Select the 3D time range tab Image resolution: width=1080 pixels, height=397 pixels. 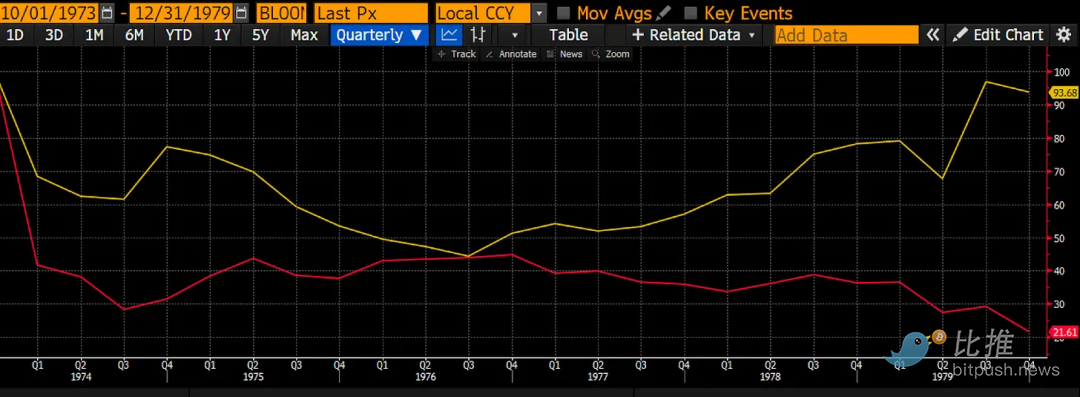[x=54, y=34]
